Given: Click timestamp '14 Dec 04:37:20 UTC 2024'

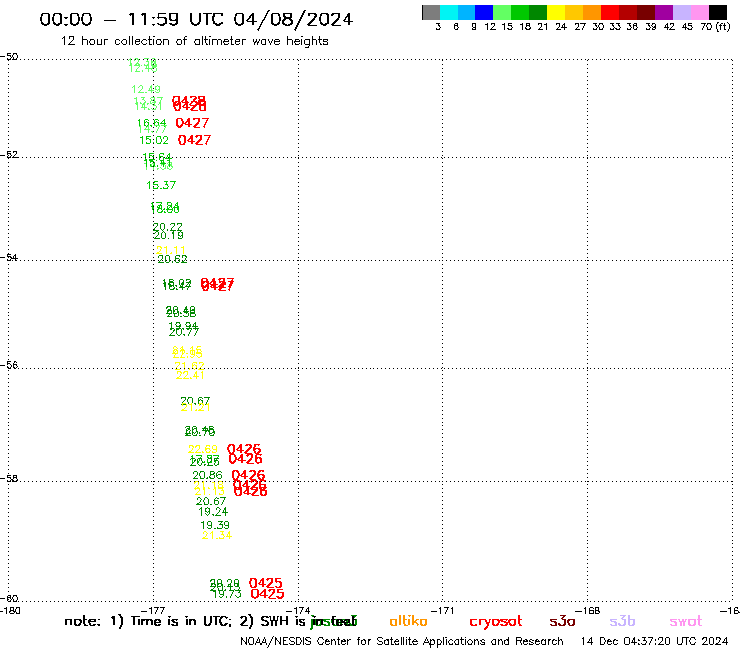Looking at the screenshot, I should (654, 641).
